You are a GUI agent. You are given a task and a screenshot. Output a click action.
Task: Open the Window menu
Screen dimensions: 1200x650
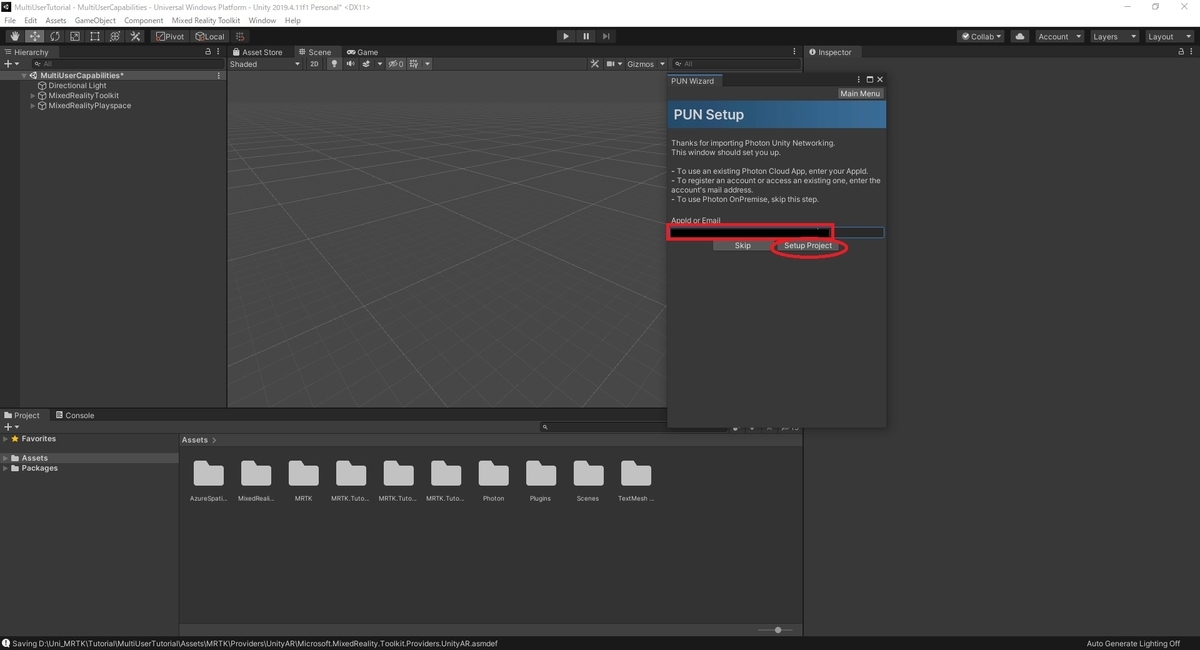click(x=262, y=20)
